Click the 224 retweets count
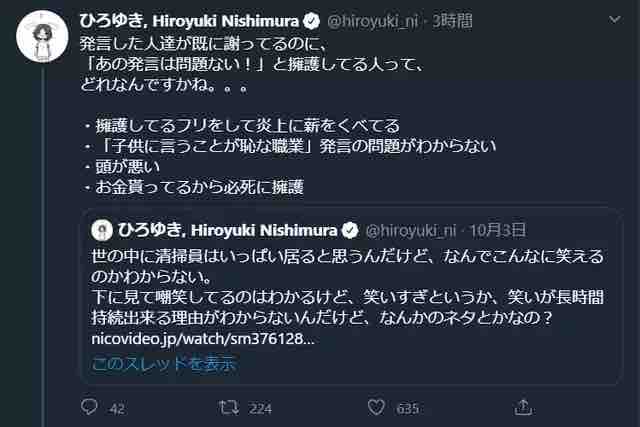 tap(261, 407)
